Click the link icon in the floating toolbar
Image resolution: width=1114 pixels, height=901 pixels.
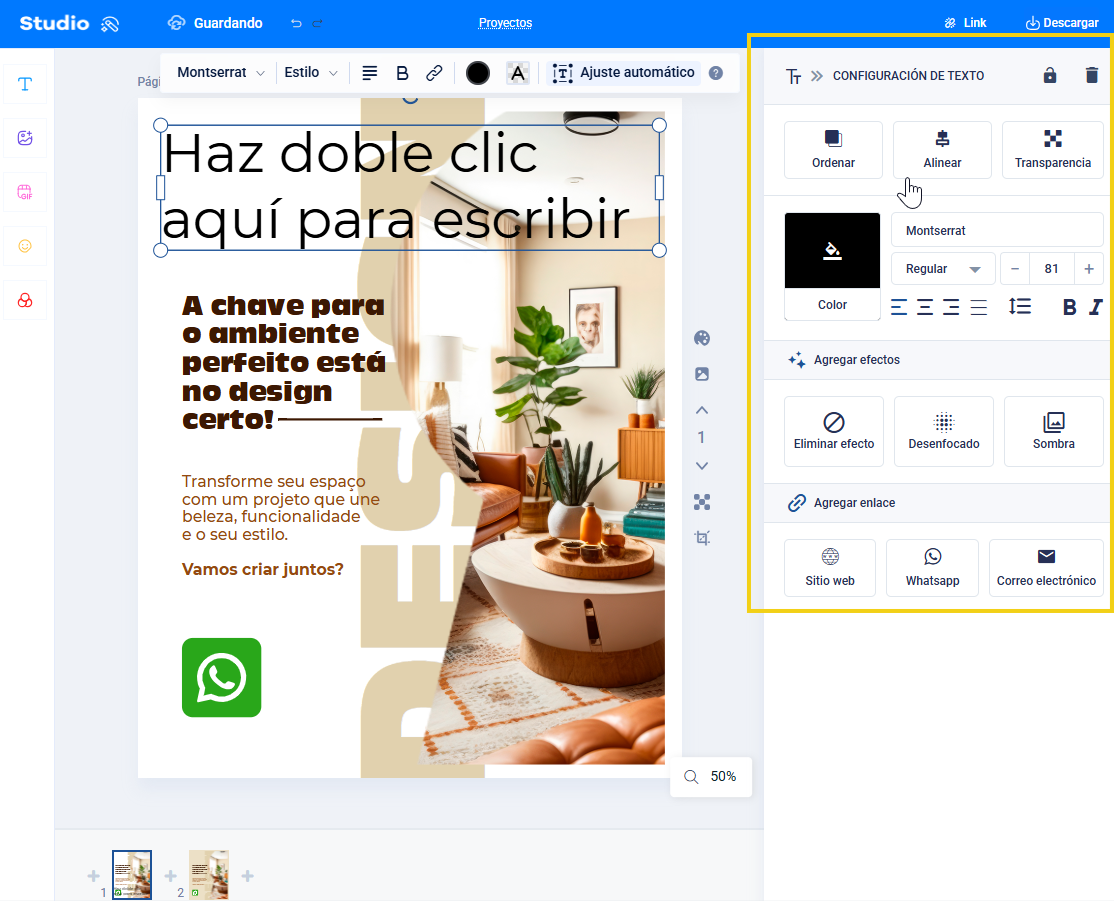434,72
